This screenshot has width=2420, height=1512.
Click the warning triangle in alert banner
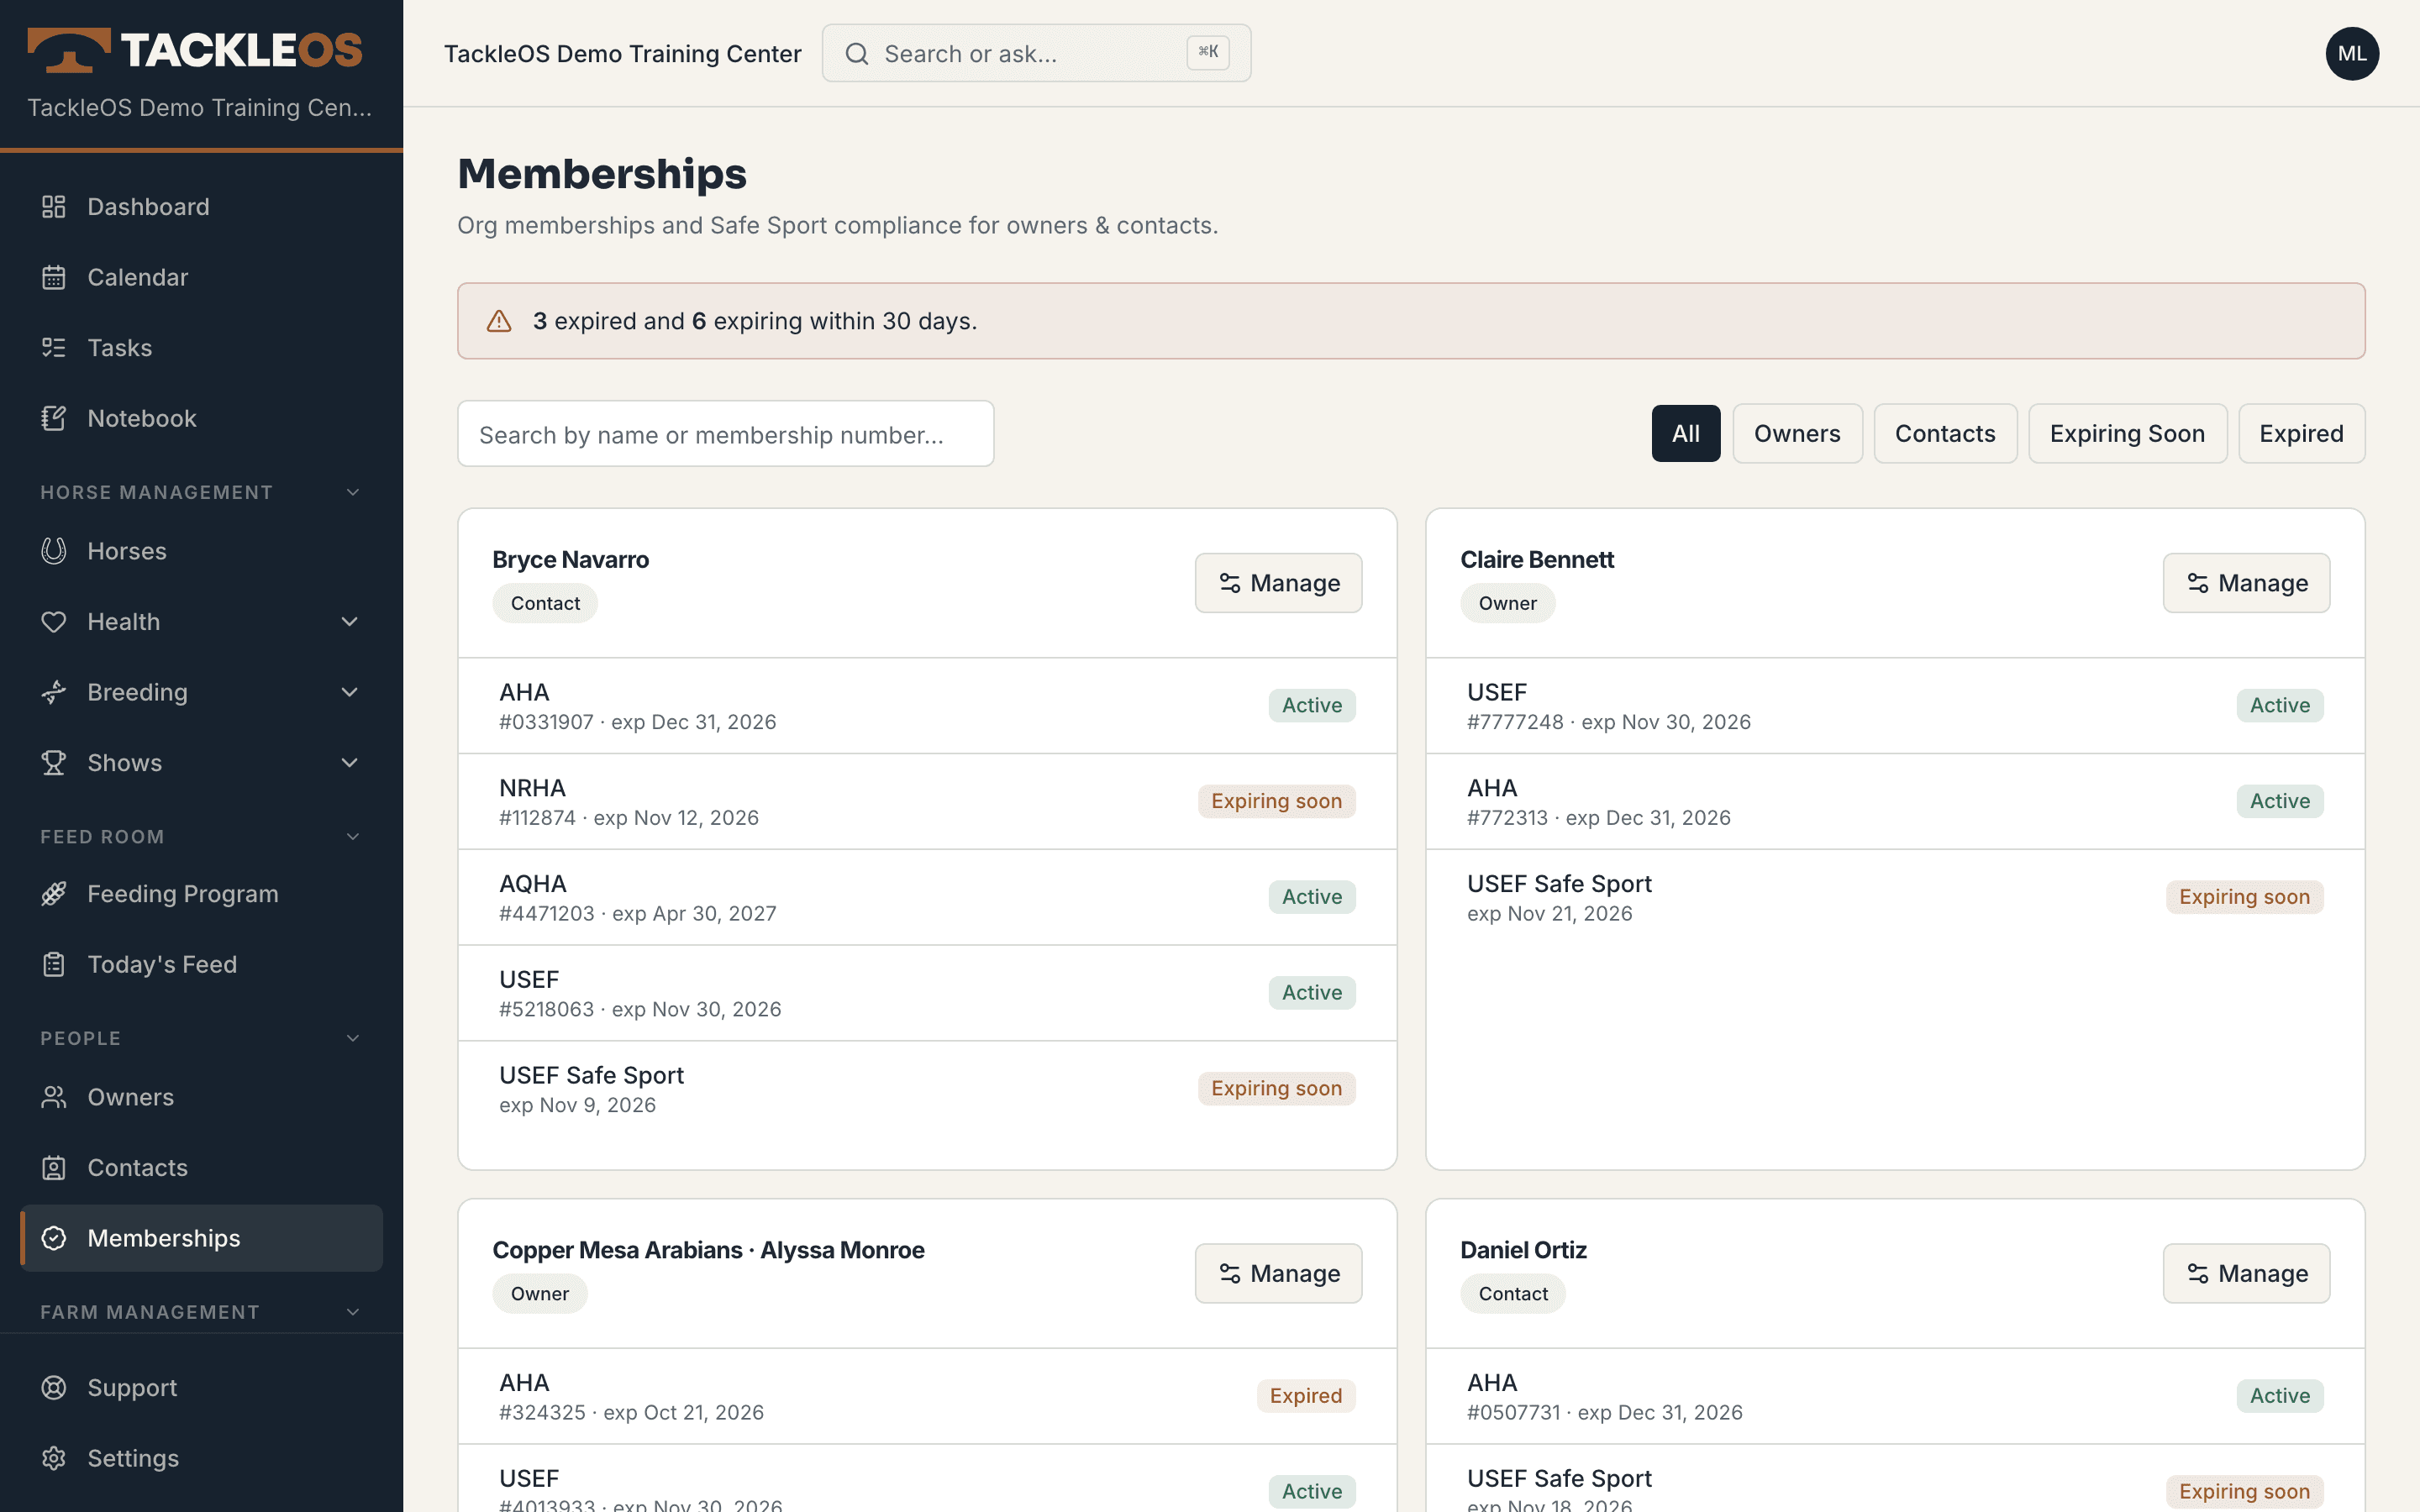click(x=499, y=321)
